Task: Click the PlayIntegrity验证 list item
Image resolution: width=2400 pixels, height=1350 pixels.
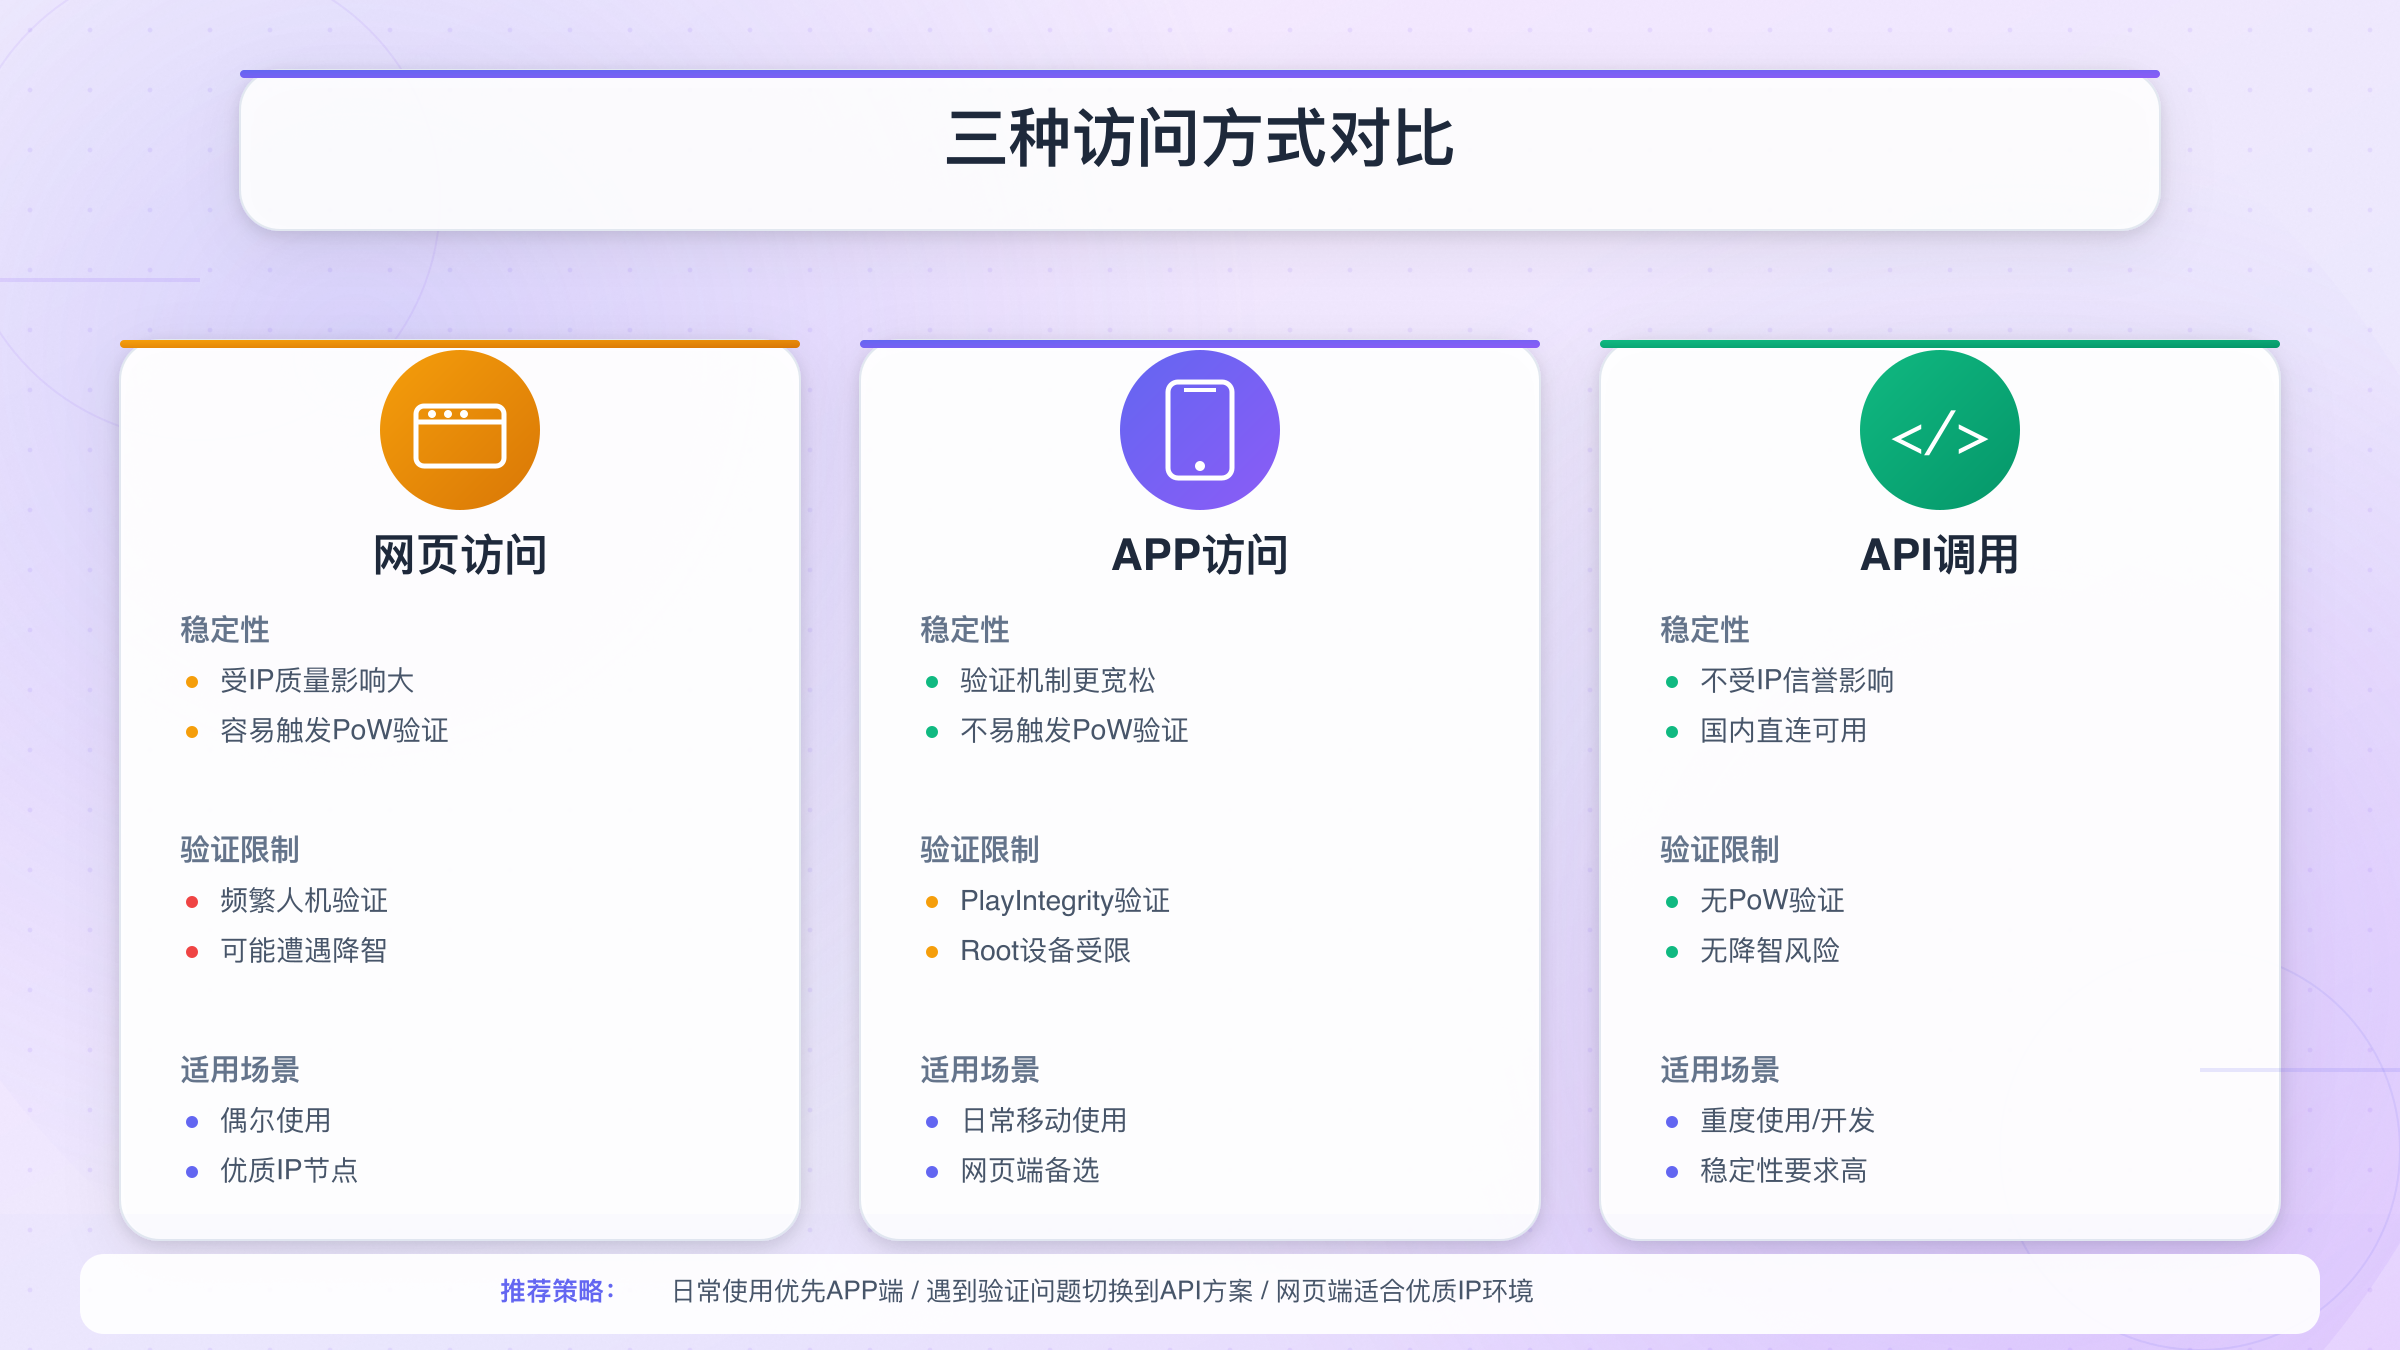Action: tap(1065, 901)
